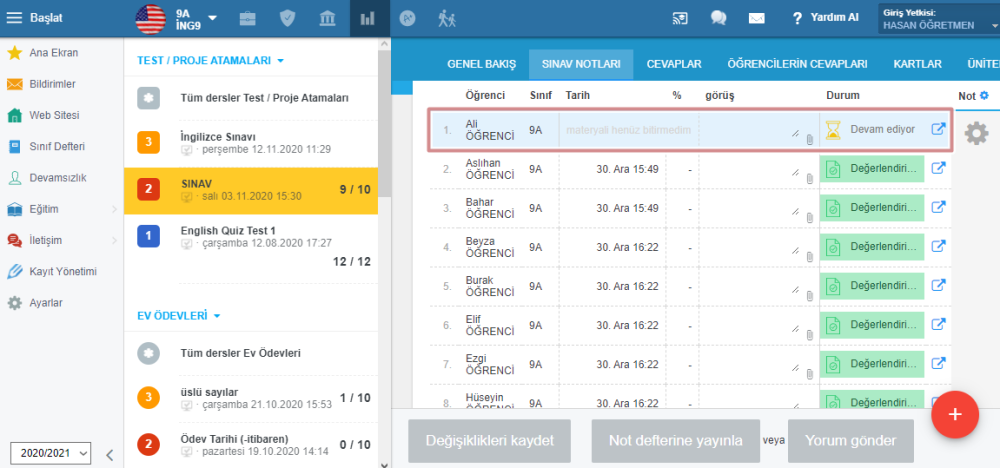Viewport: 1000px width, 468px height.
Task: Go to Web Sitesi in the sidebar
Action: pyautogui.click(x=54, y=115)
